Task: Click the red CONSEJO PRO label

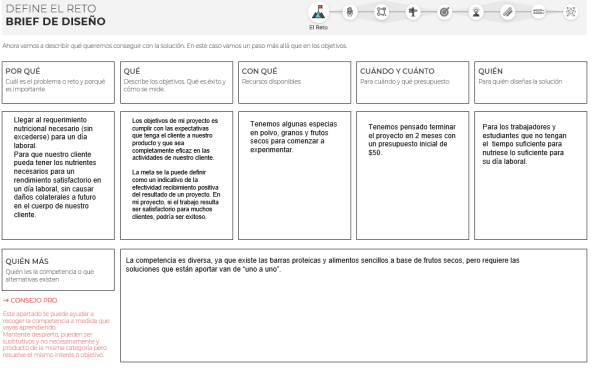Action: (31, 301)
